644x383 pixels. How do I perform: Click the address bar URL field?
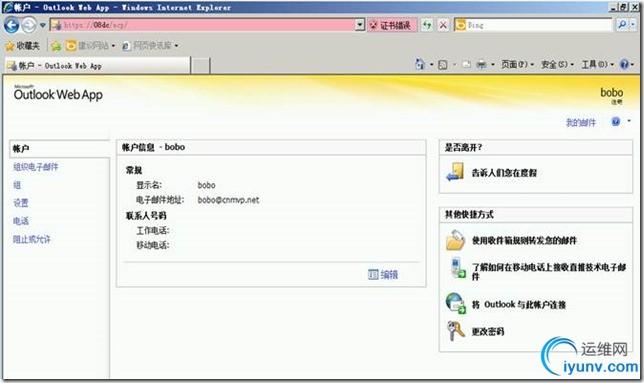click(x=202, y=25)
